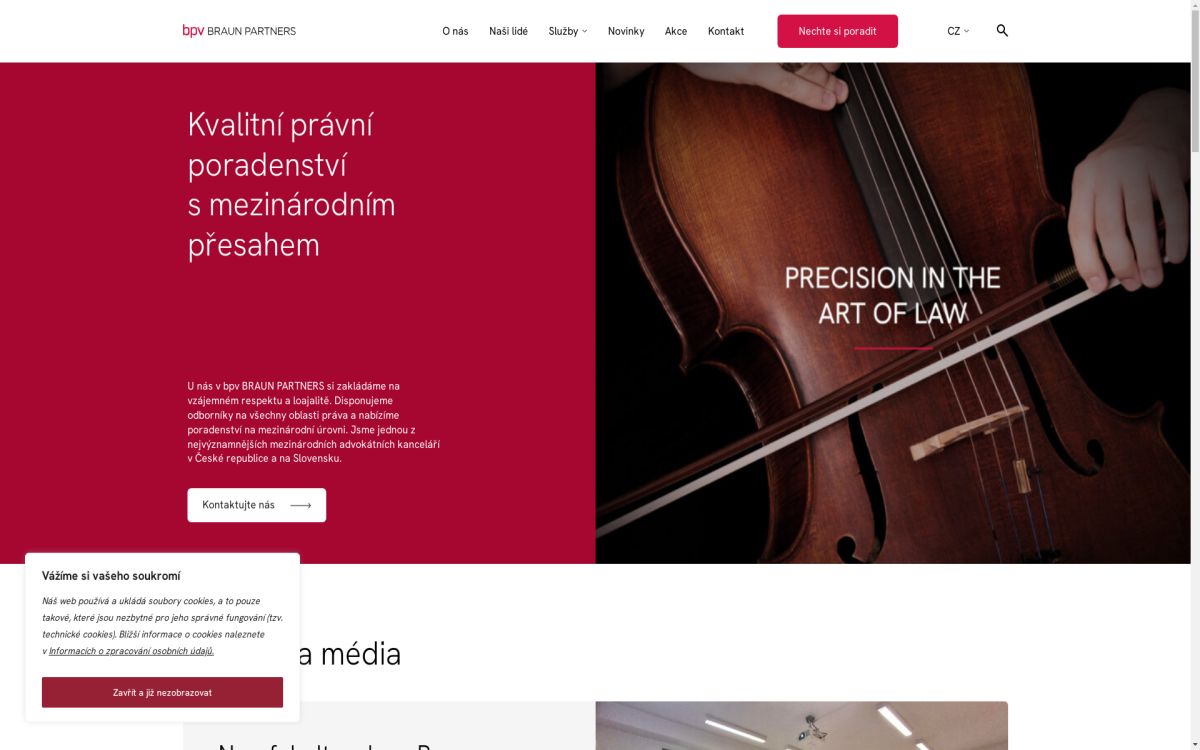Click the Kontaktujte nás button
The height and width of the screenshot is (750, 1200).
(x=257, y=505)
